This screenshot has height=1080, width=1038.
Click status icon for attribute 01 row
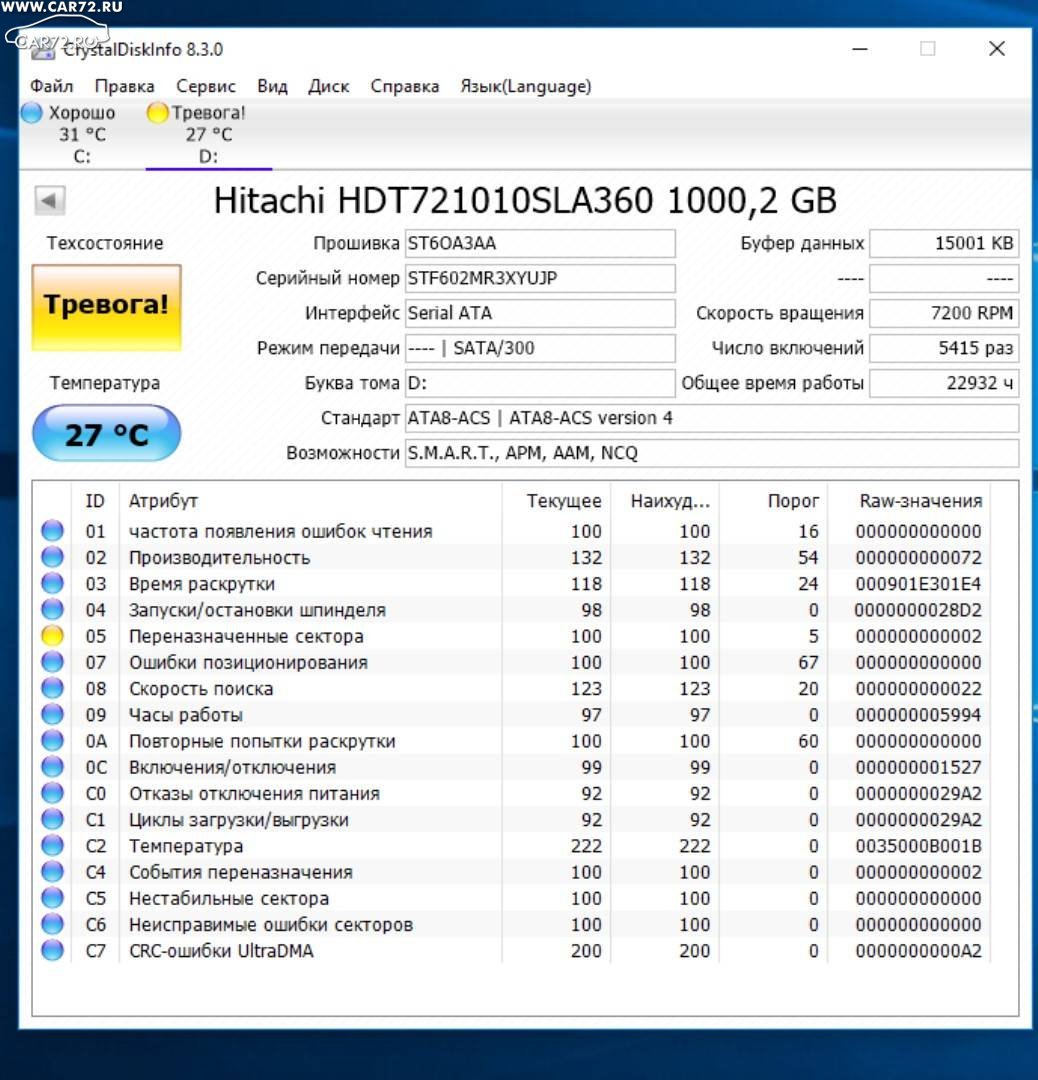[x=52, y=531]
